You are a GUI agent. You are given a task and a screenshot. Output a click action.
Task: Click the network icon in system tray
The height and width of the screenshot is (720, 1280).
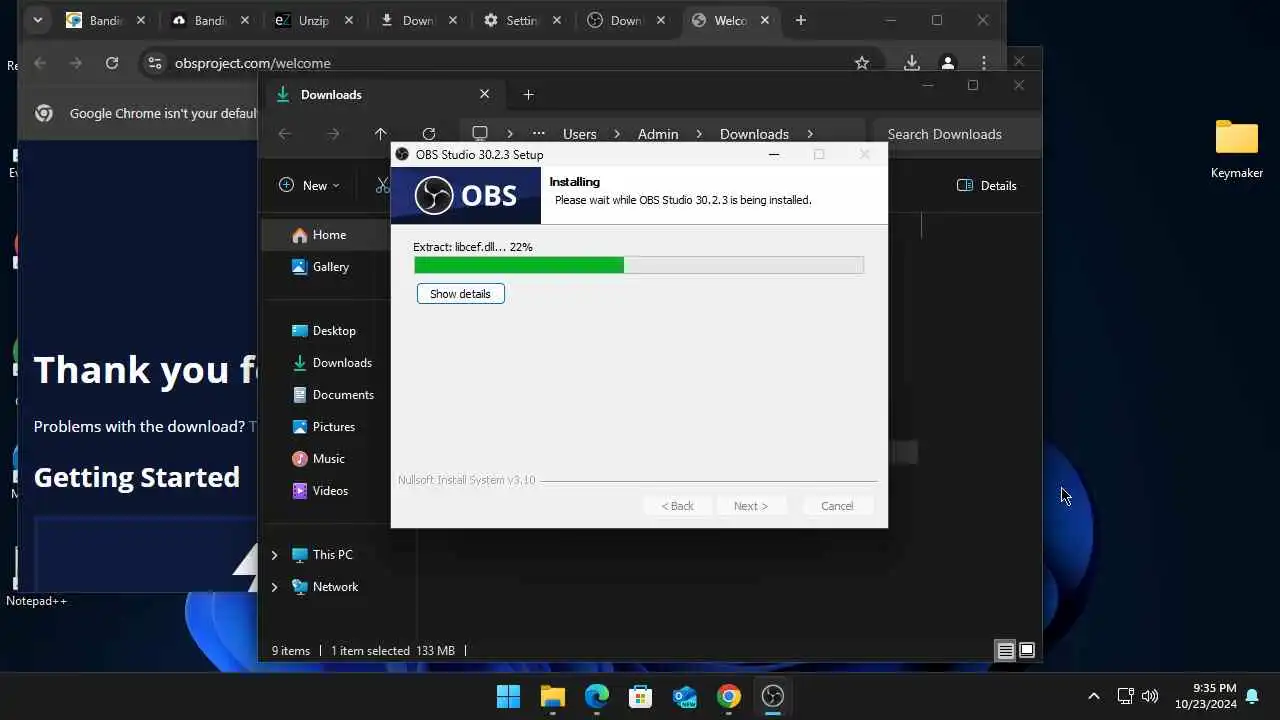(1125, 696)
